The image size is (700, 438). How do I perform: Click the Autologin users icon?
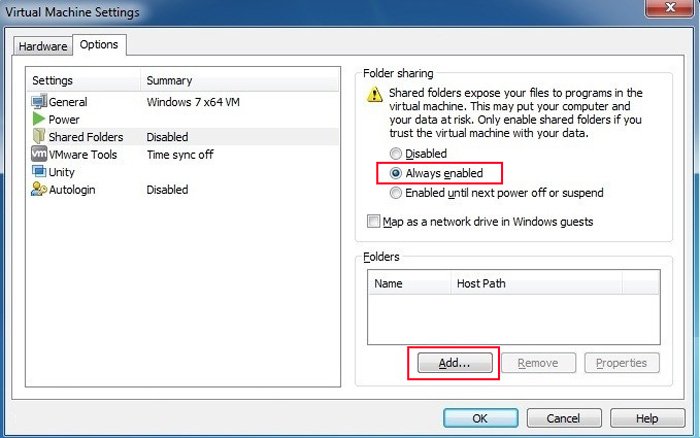coord(39,189)
